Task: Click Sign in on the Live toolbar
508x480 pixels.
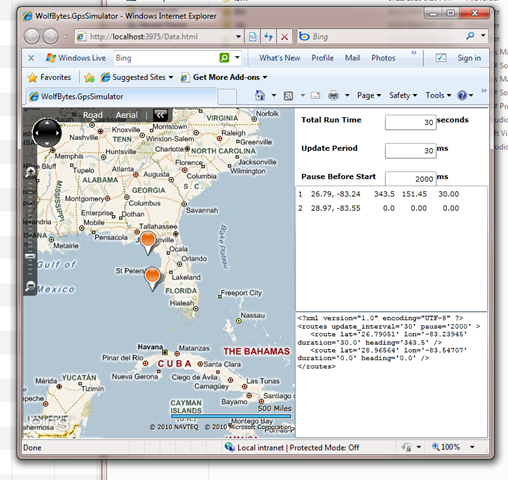Action: pyautogui.click(x=469, y=58)
